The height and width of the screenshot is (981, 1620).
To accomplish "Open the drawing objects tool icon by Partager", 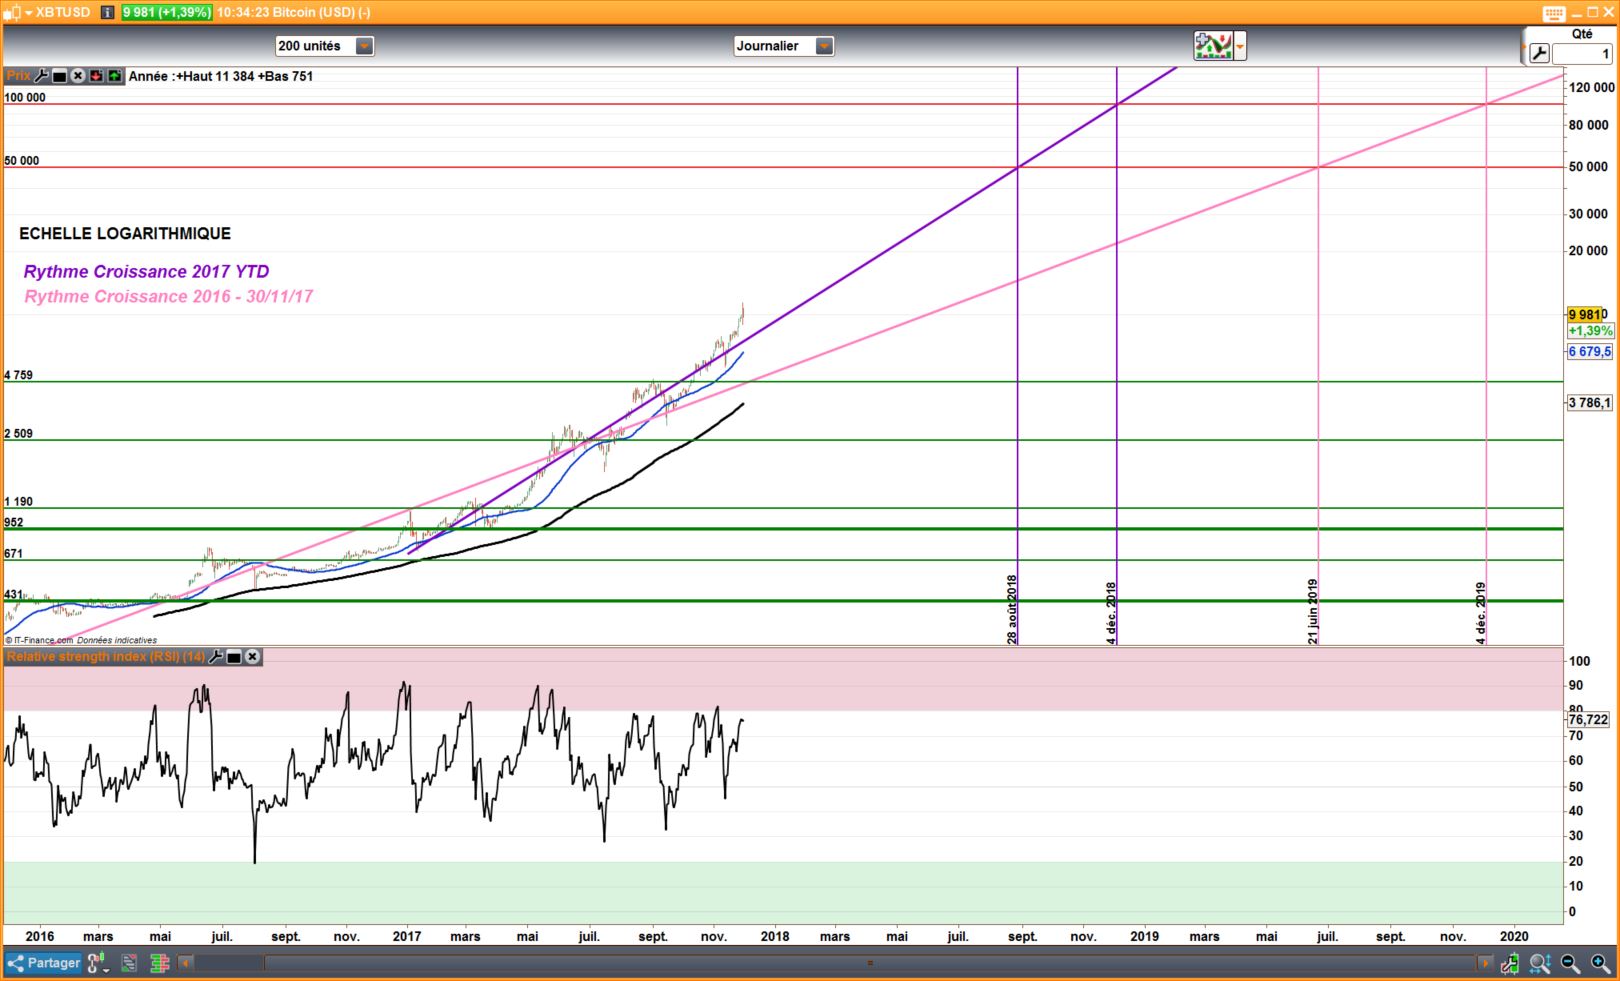I will pos(97,963).
